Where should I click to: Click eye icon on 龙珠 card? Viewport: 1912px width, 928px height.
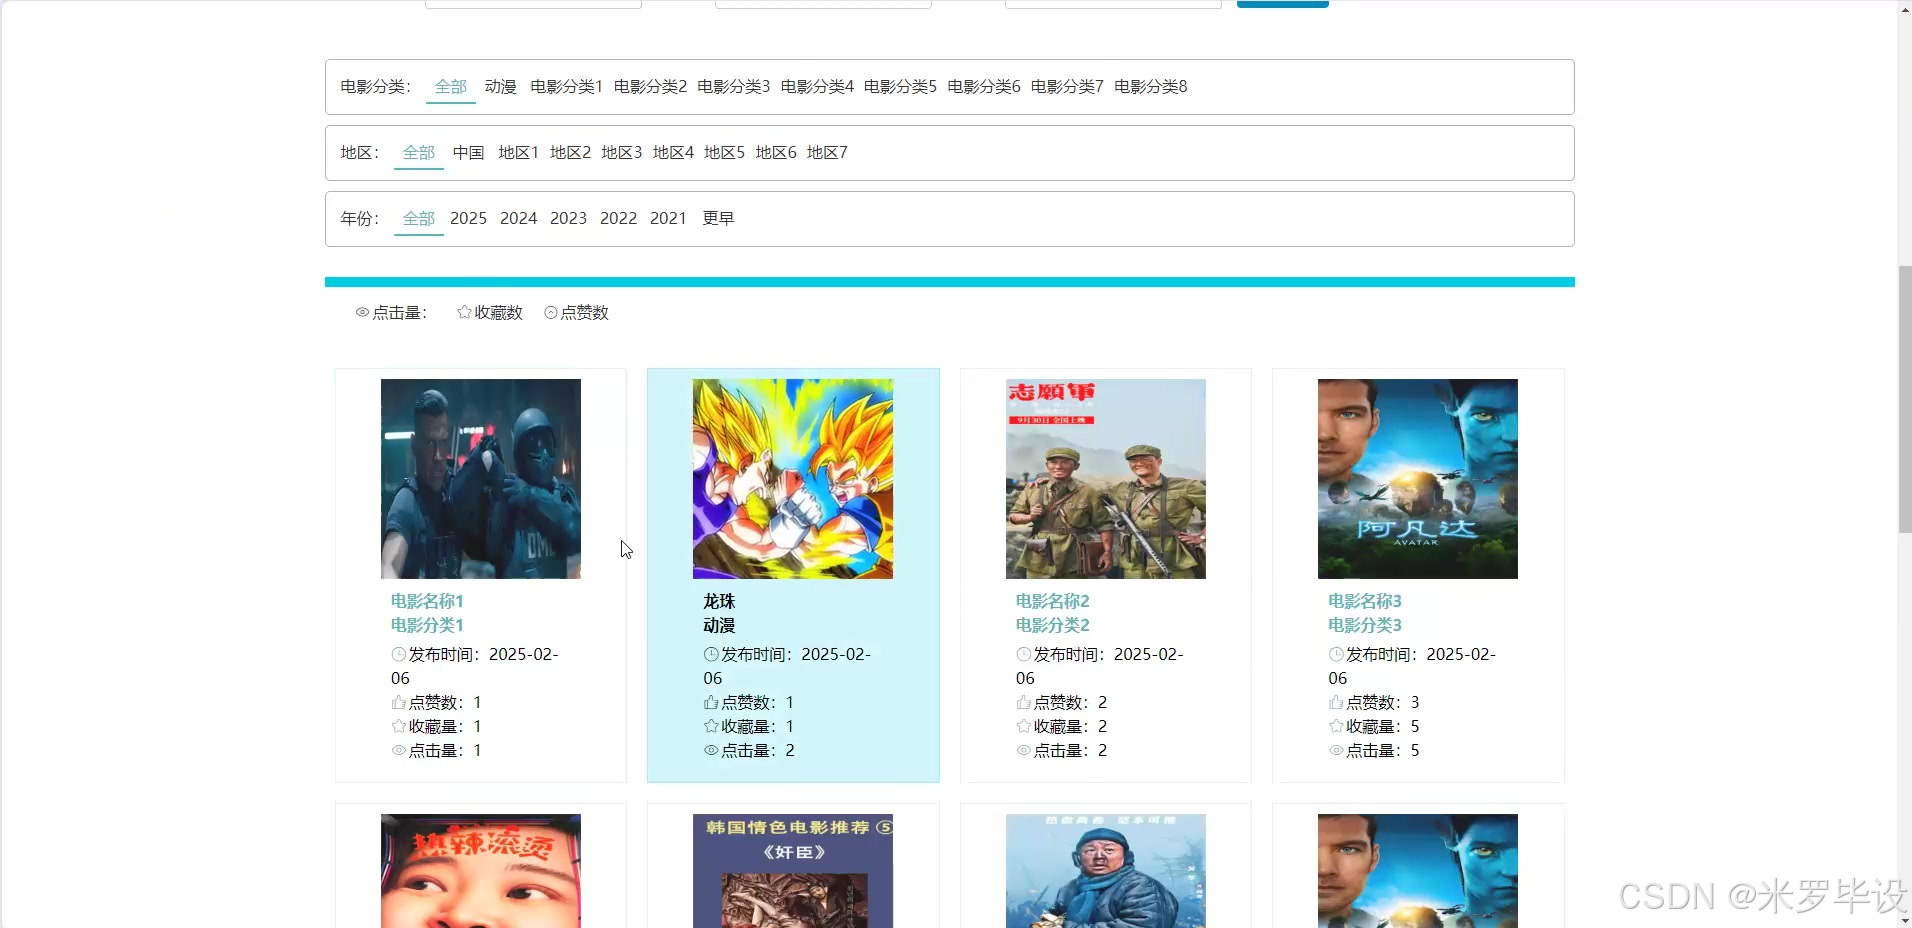click(711, 751)
